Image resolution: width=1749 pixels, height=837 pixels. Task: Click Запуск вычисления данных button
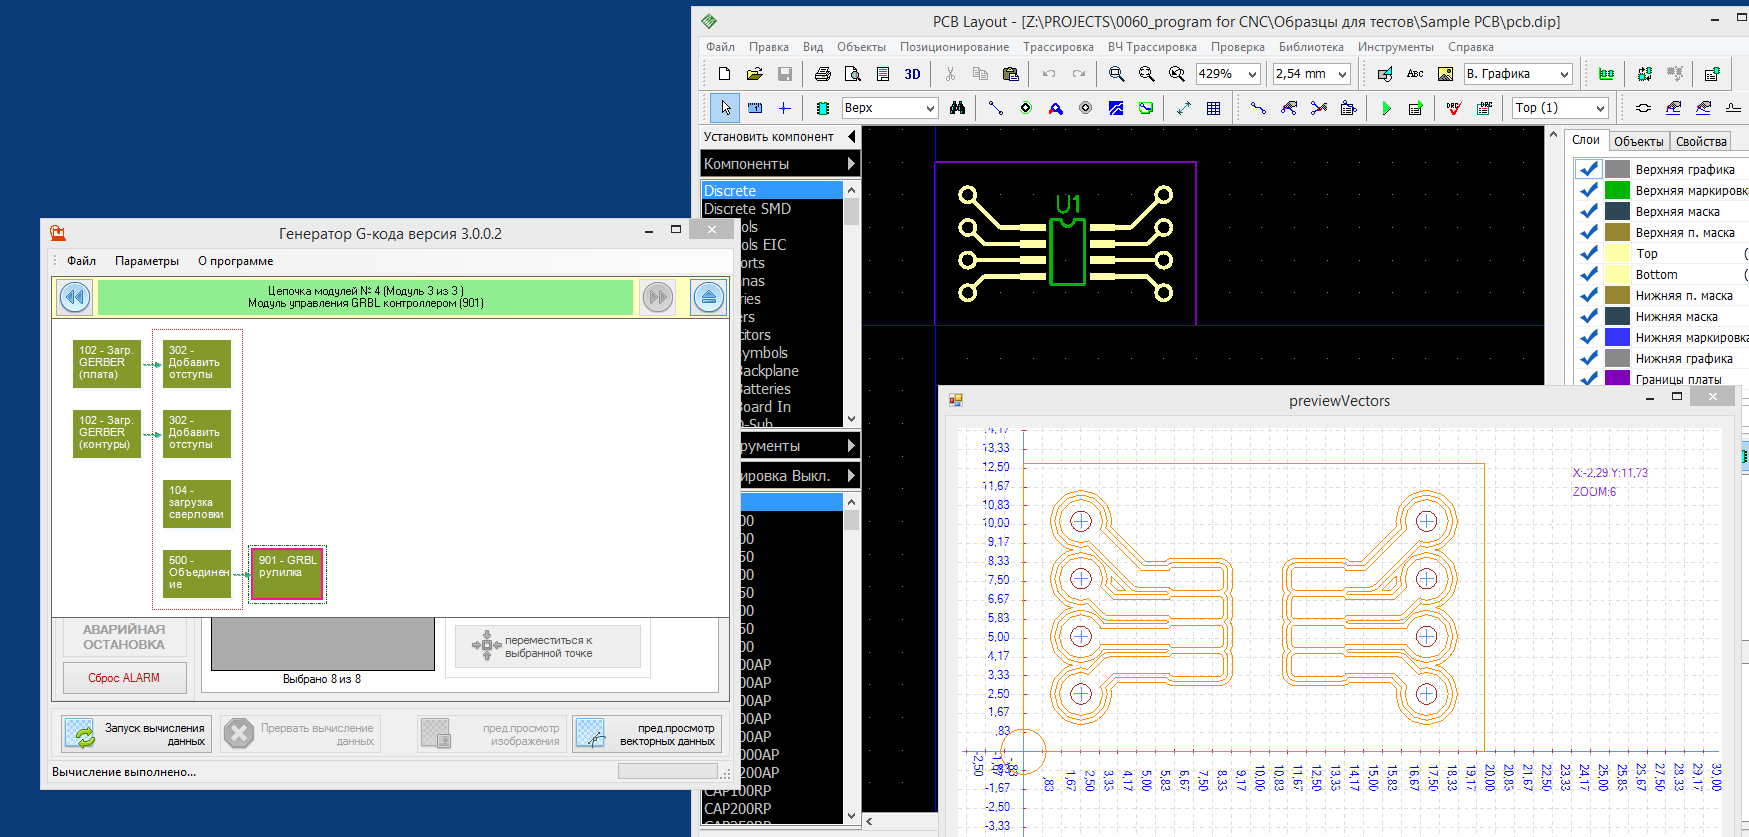pyautogui.click(x=136, y=734)
